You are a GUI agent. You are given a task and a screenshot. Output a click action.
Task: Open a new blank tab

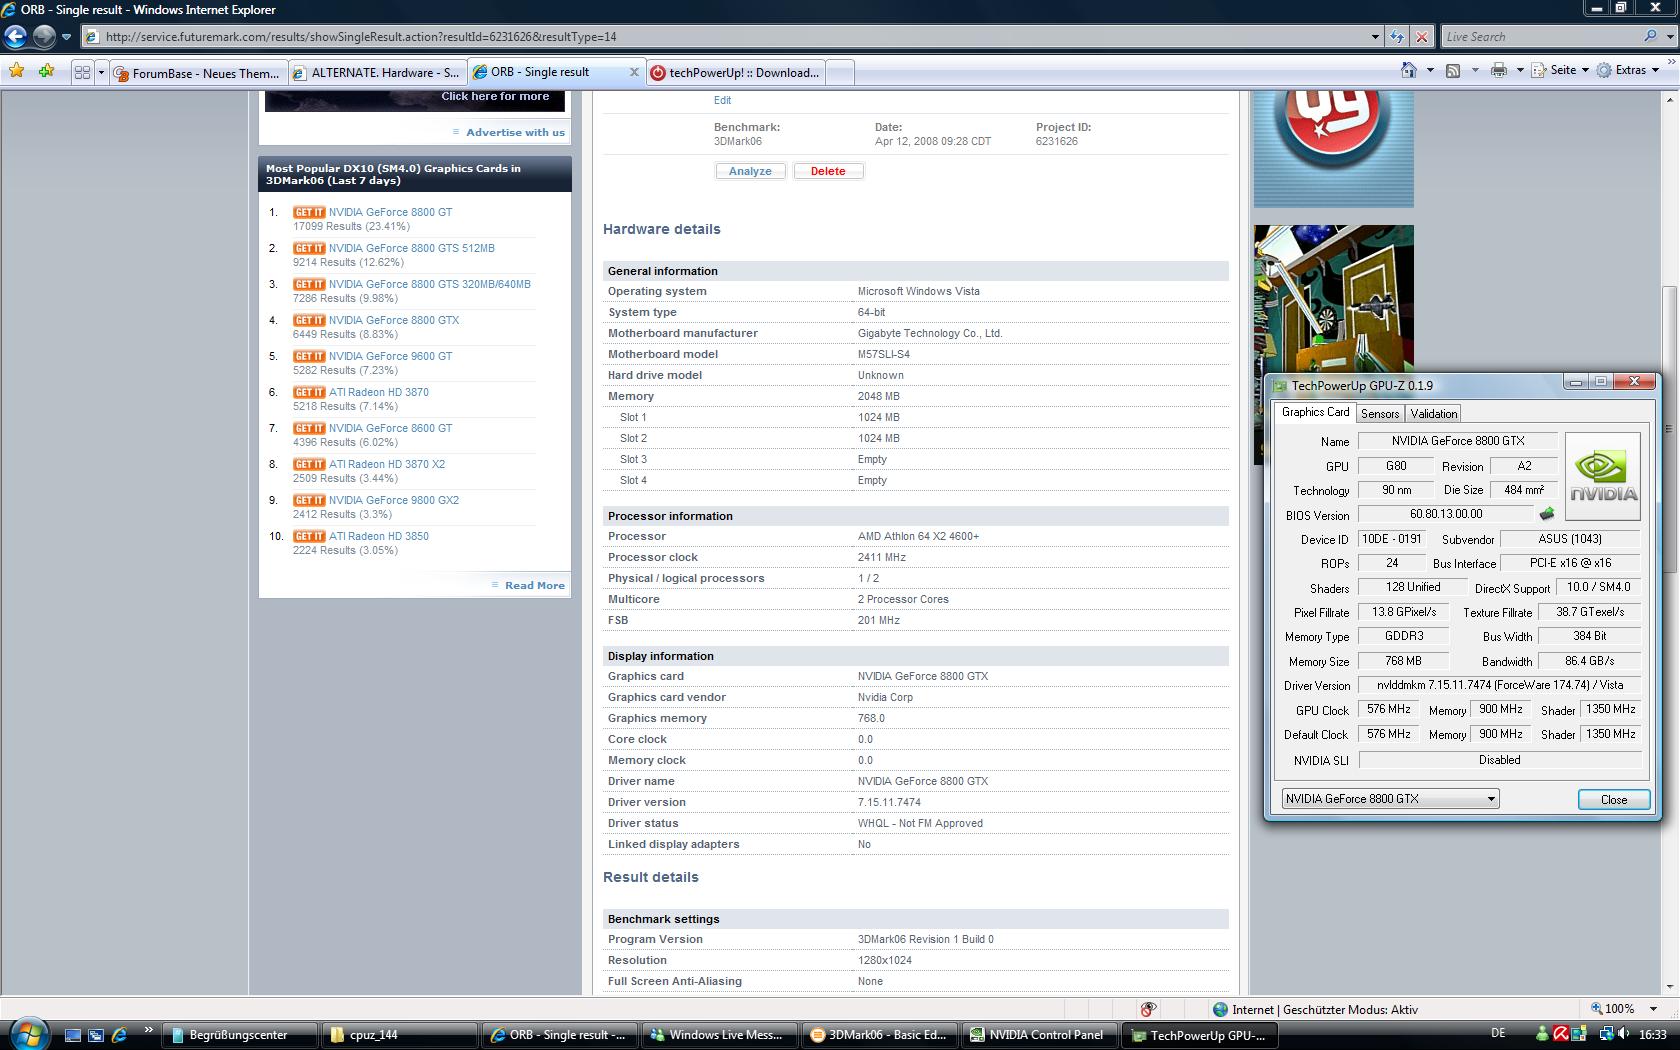840,73
